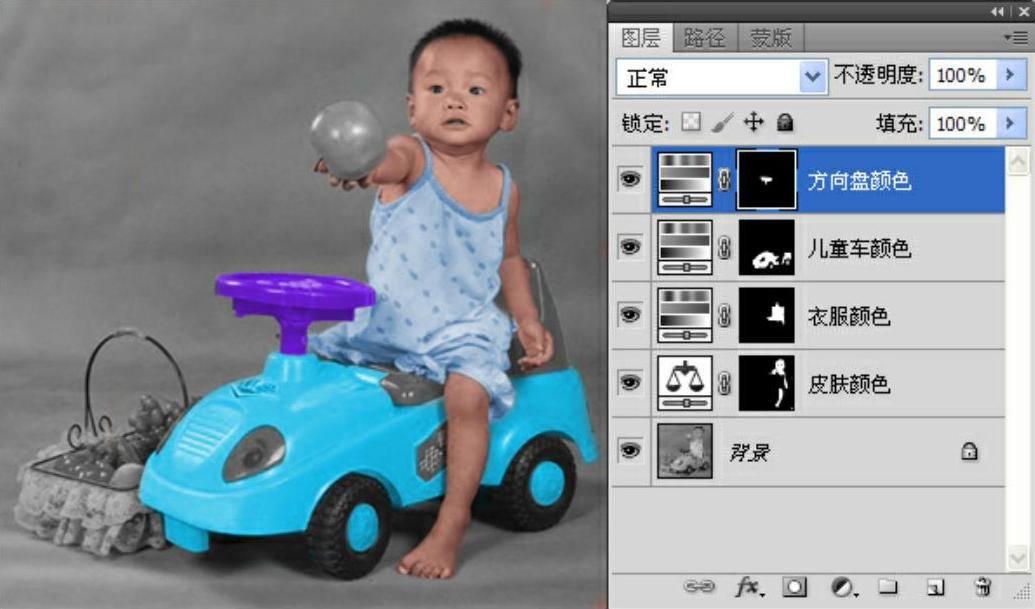Image resolution: width=1035 pixels, height=609 pixels.
Task: Toggle lock image pixels brush icon
Action: pos(722,122)
